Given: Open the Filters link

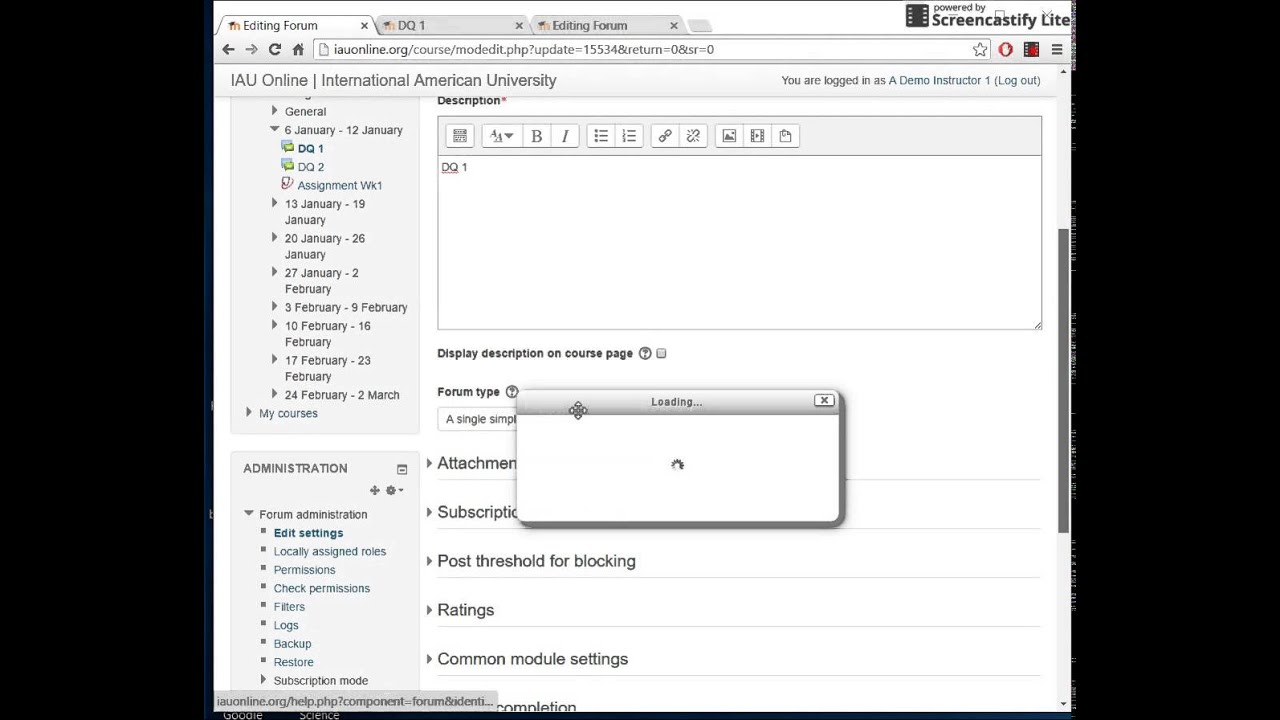Looking at the screenshot, I should pos(289,607).
